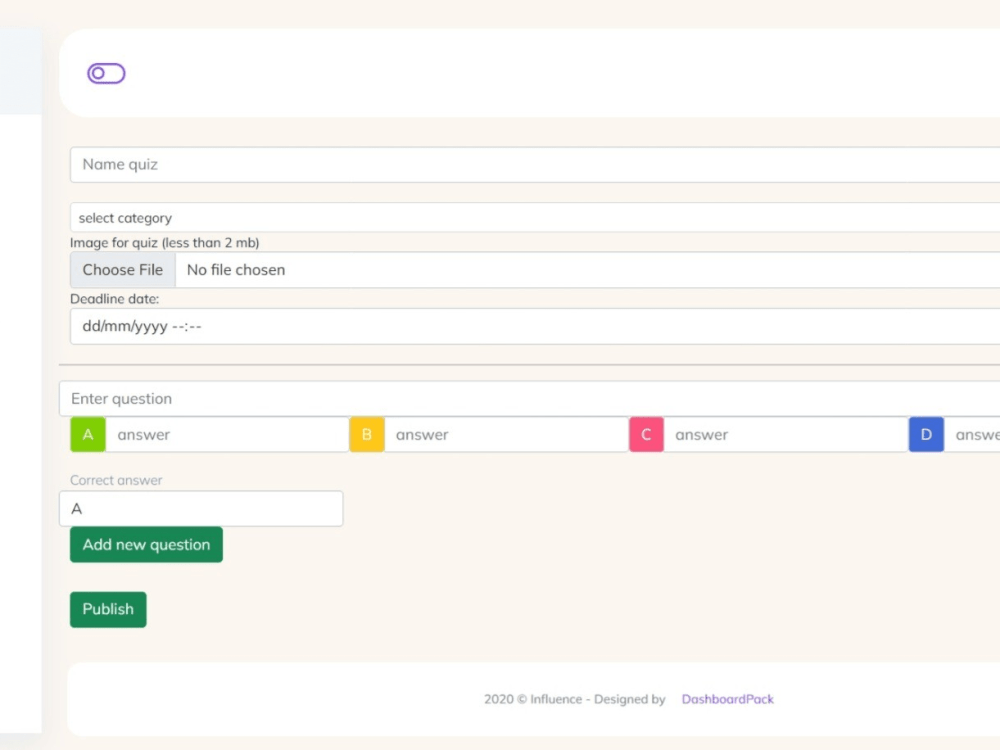Select the green letter A answer badge

pos(87,434)
